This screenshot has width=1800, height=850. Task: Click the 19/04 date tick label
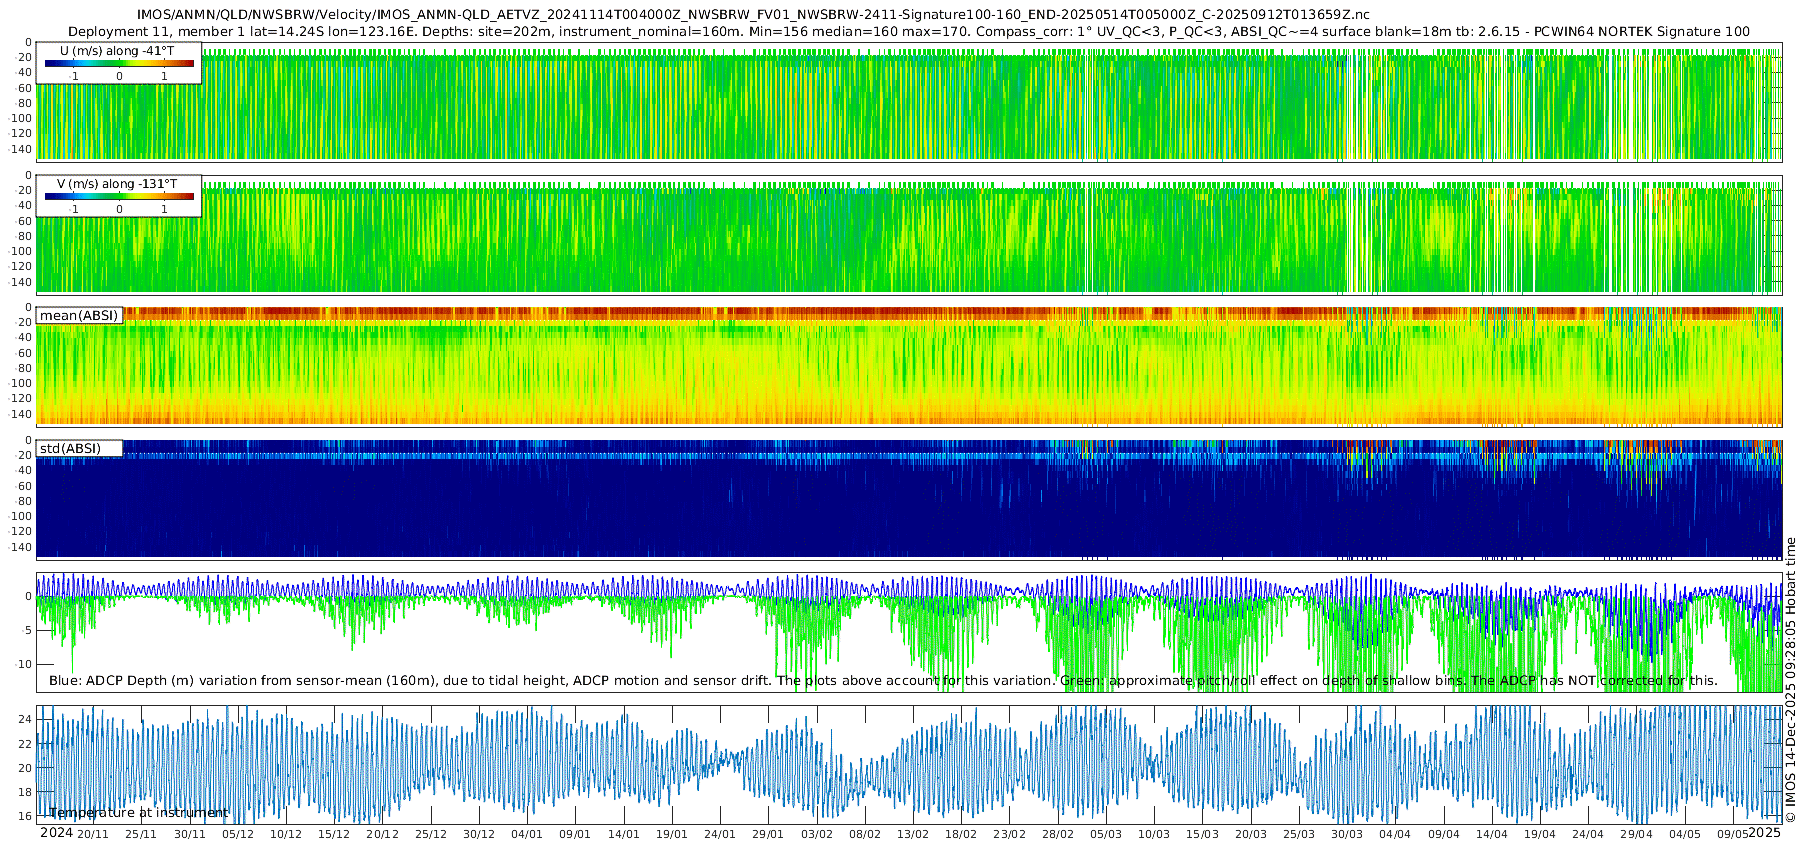(1540, 834)
